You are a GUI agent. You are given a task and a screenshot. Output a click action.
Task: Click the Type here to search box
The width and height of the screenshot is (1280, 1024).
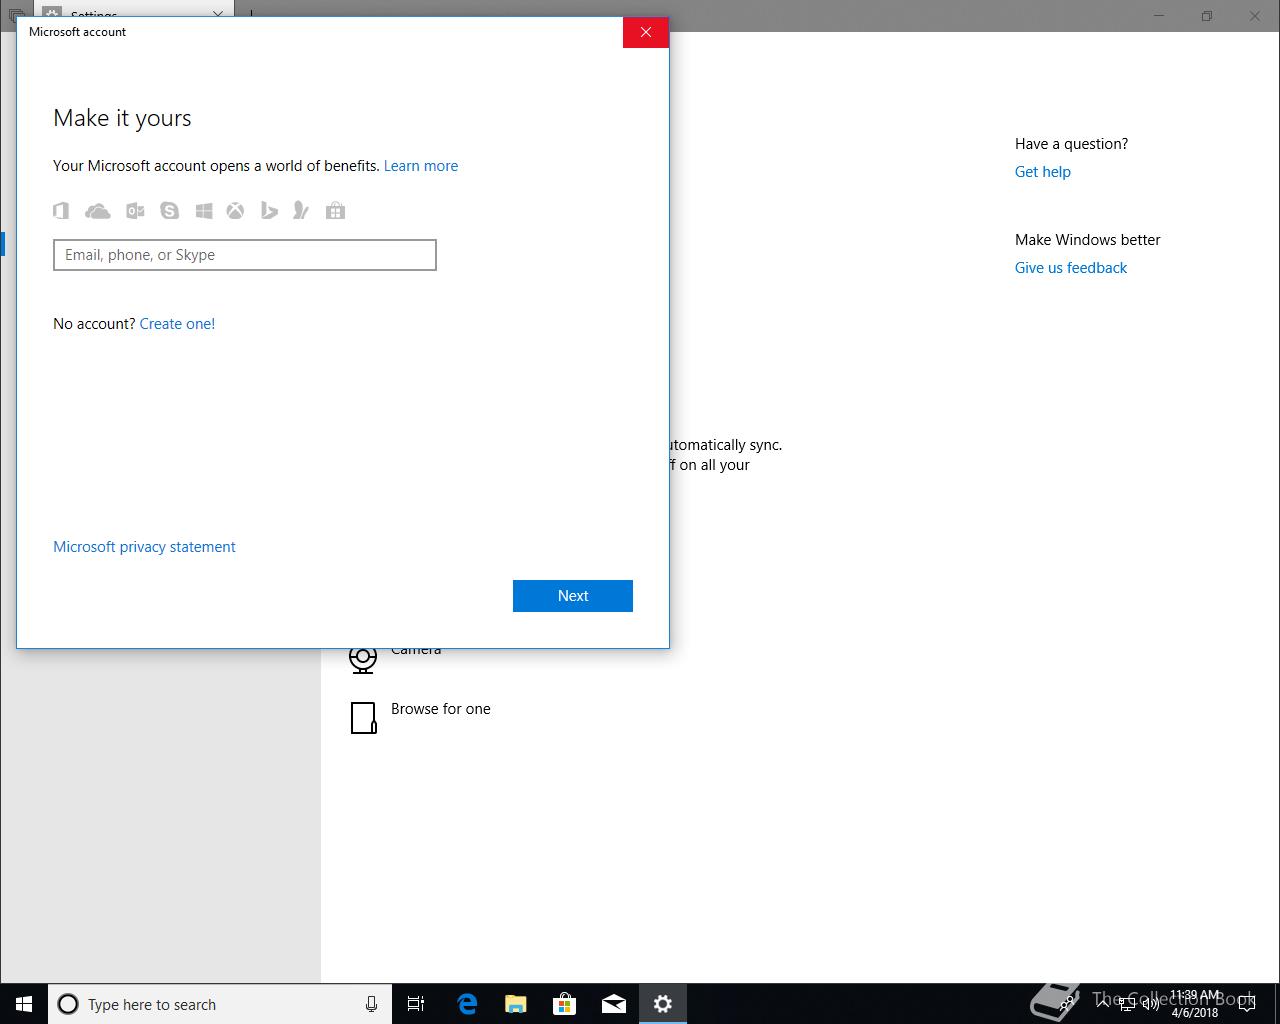click(x=219, y=1004)
